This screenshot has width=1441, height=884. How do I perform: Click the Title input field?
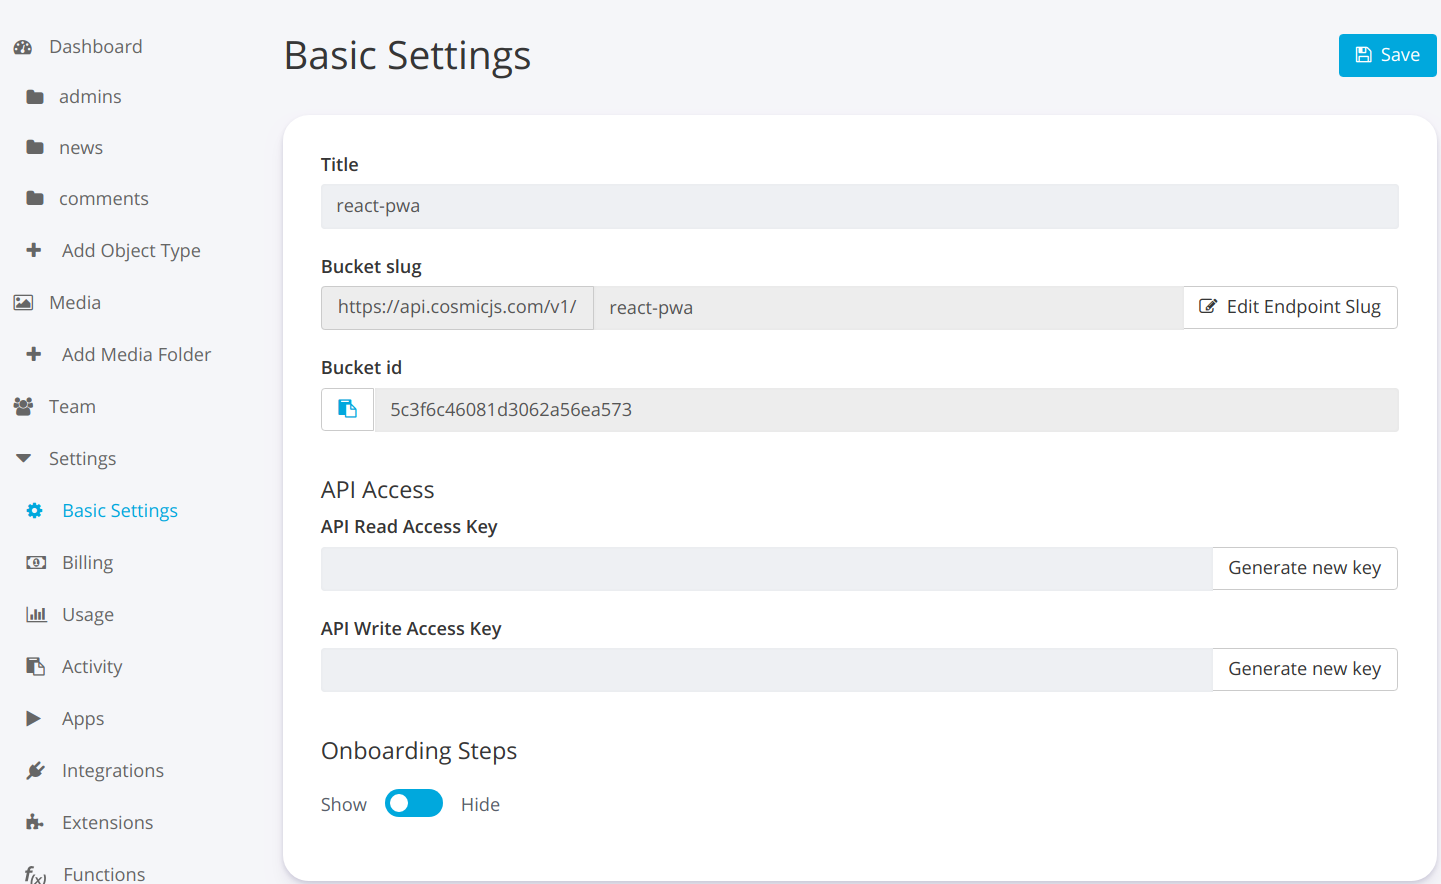[x=859, y=206]
